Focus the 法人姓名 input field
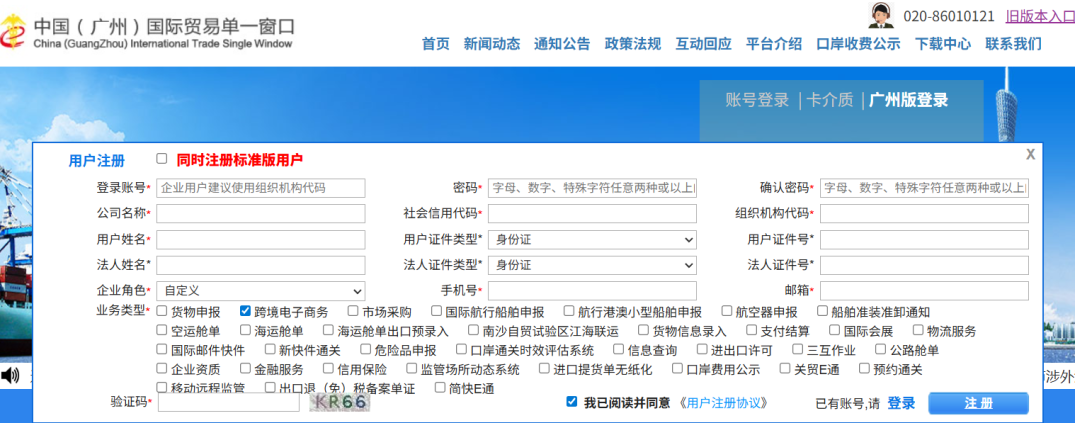Viewport: 1075px width, 423px height. [261, 265]
